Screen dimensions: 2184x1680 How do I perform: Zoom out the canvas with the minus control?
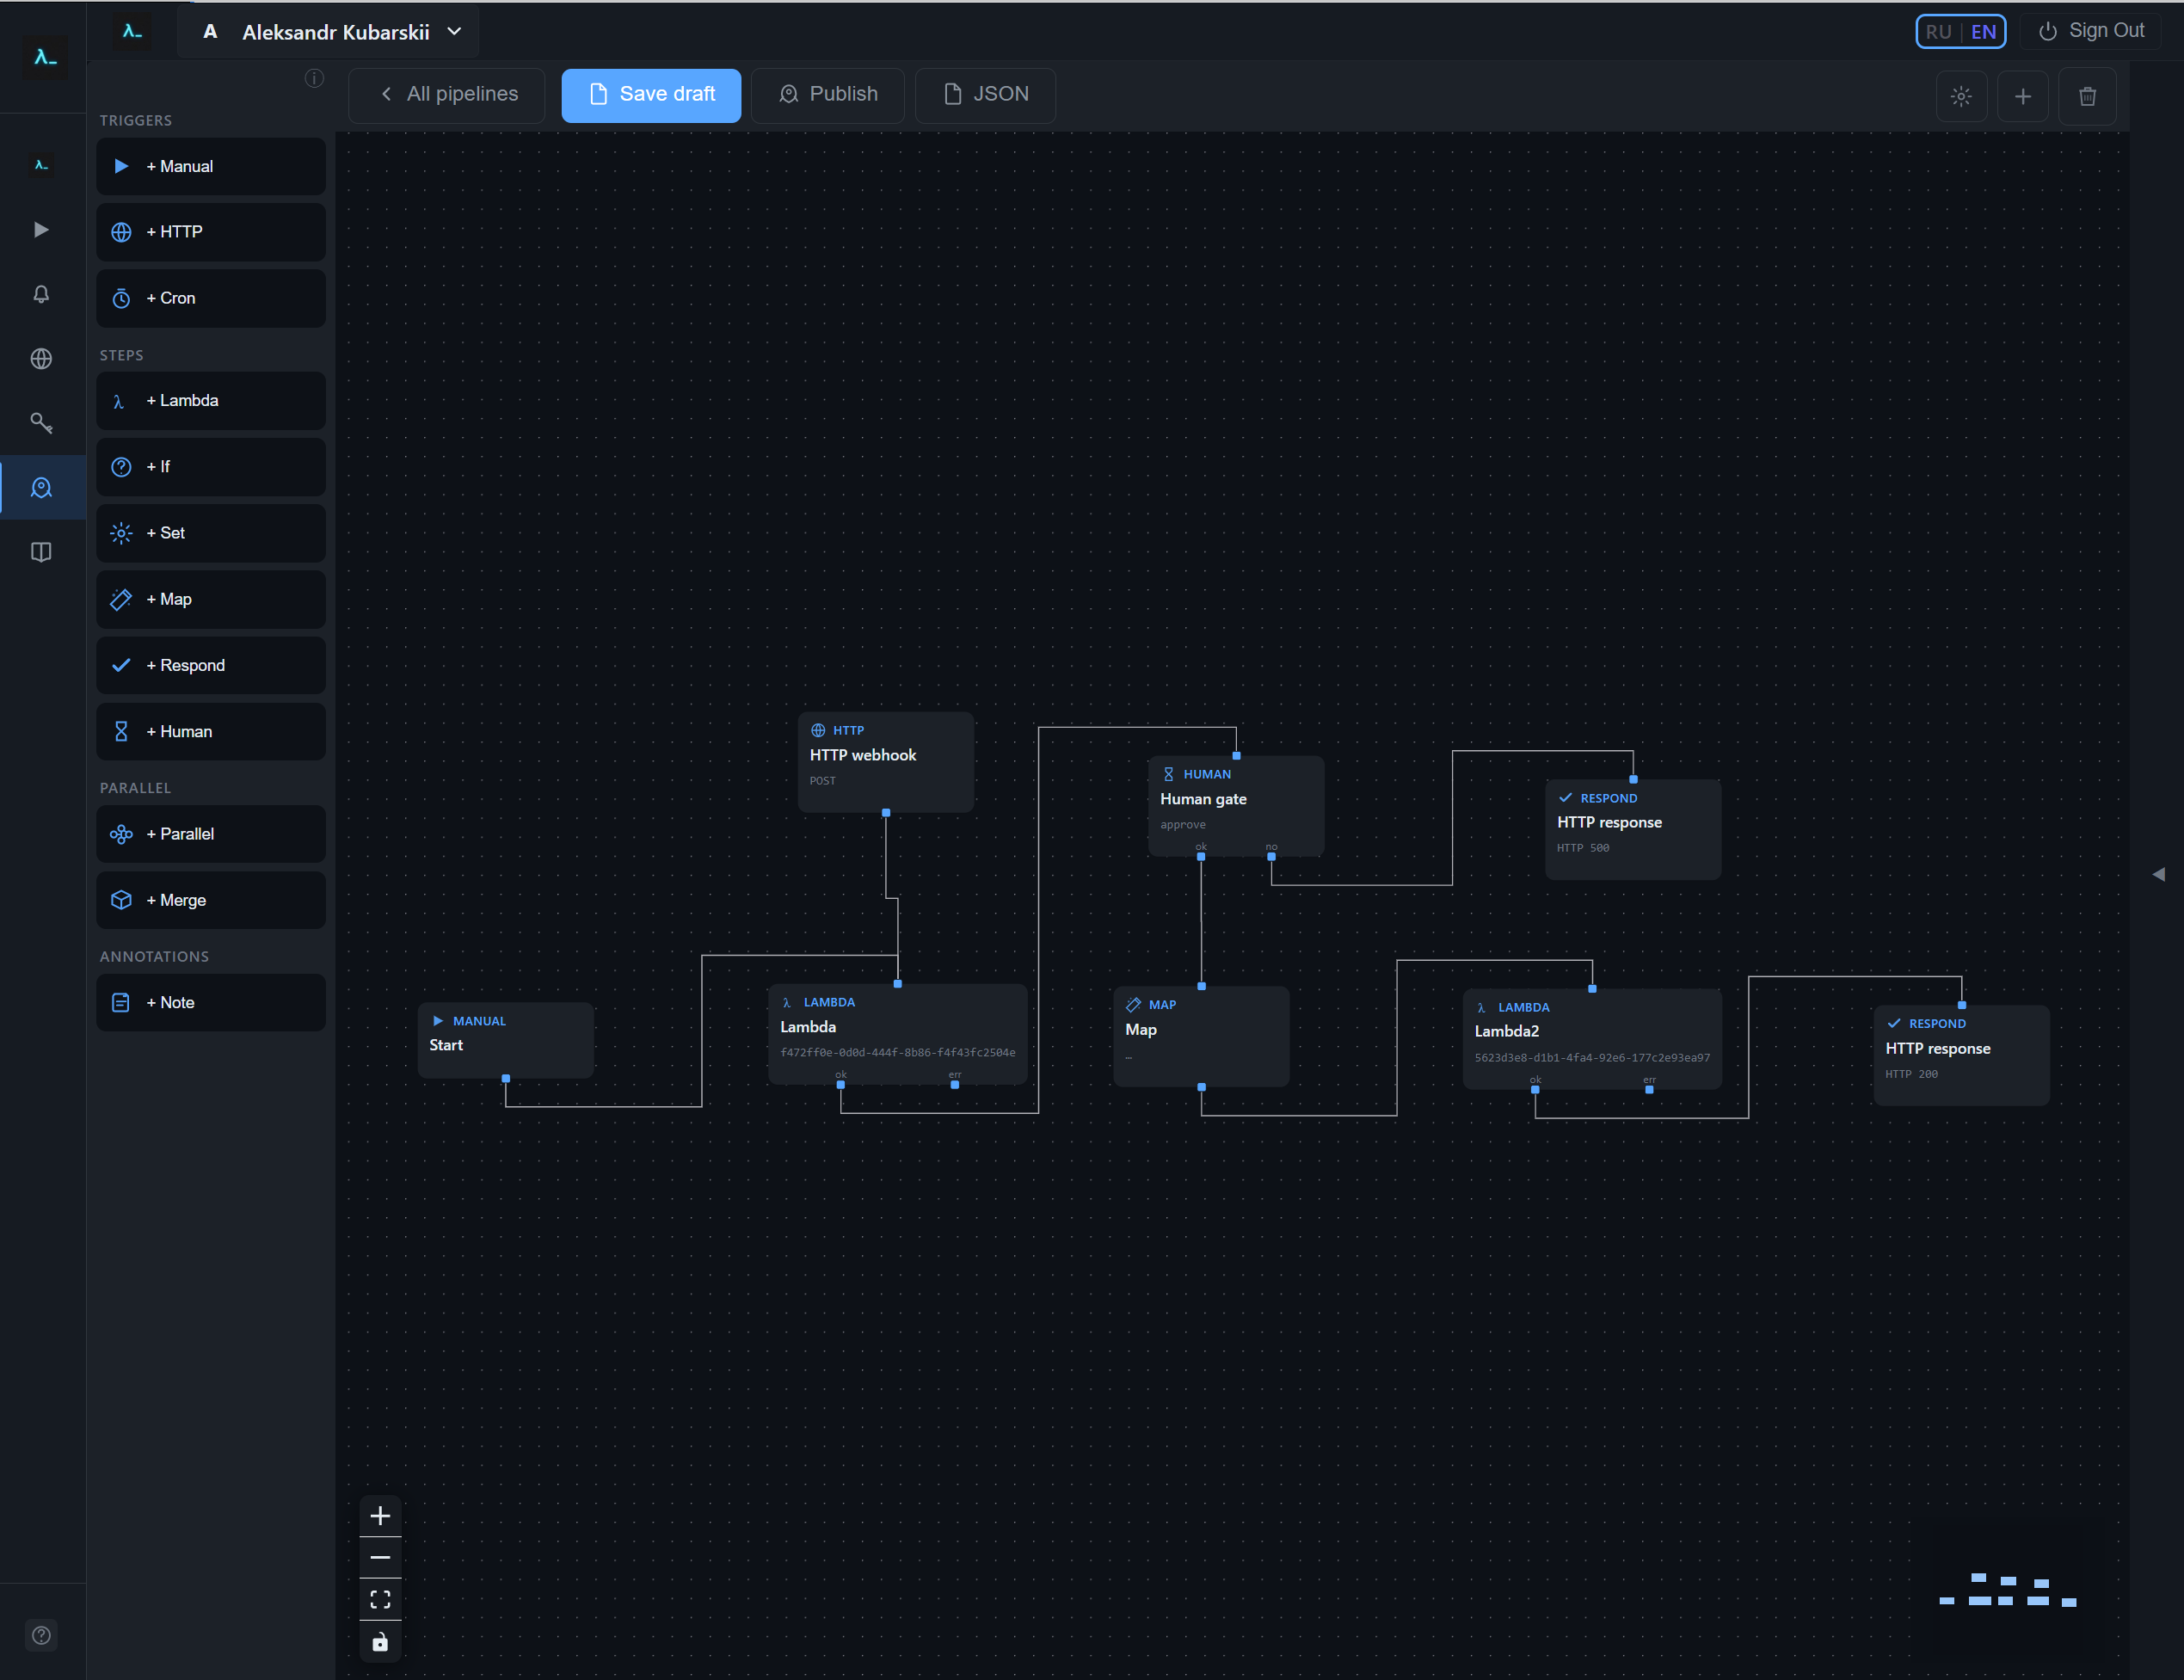[380, 1557]
